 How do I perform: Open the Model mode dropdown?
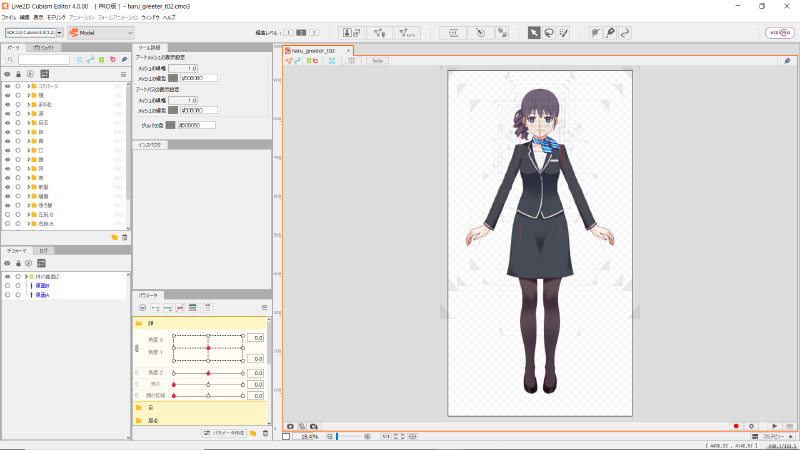coord(101,33)
